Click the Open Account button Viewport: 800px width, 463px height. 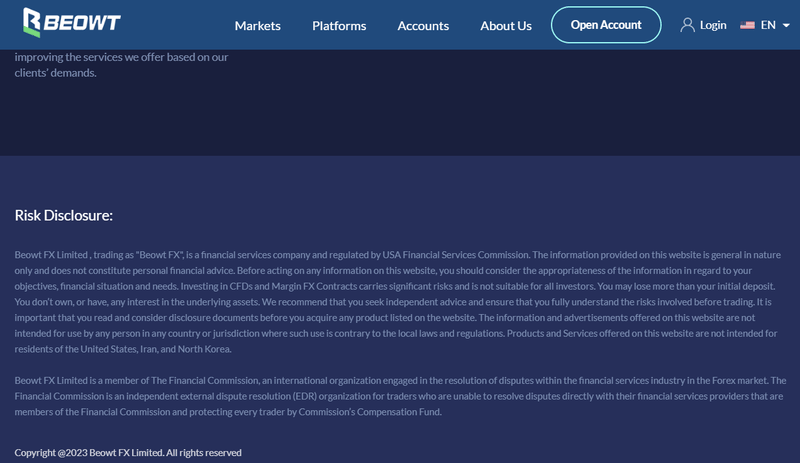pyautogui.click(x=606, y=25)
